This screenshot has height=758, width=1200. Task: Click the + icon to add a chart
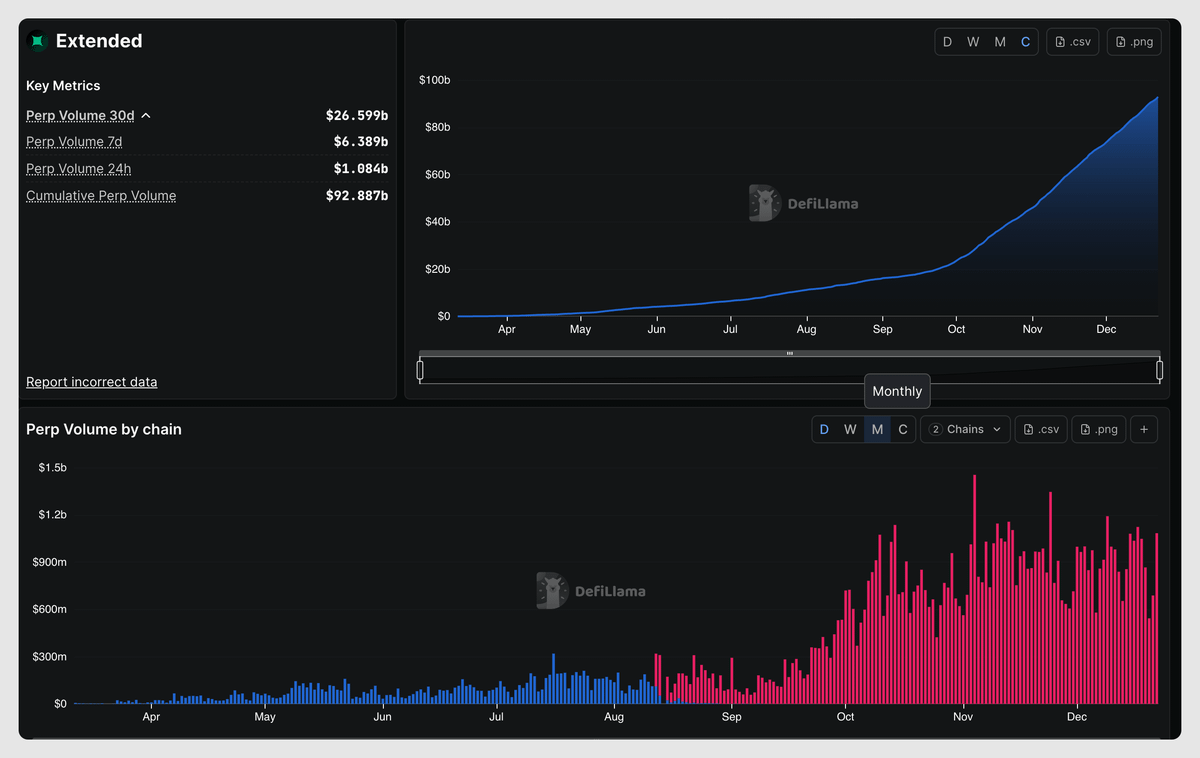1144,428
